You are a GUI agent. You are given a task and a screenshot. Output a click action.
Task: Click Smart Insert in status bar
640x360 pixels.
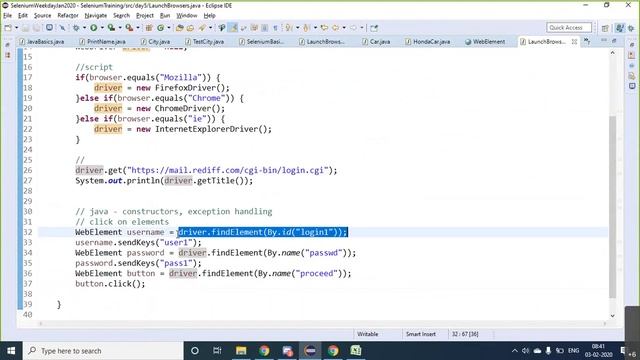pos(420,334)
